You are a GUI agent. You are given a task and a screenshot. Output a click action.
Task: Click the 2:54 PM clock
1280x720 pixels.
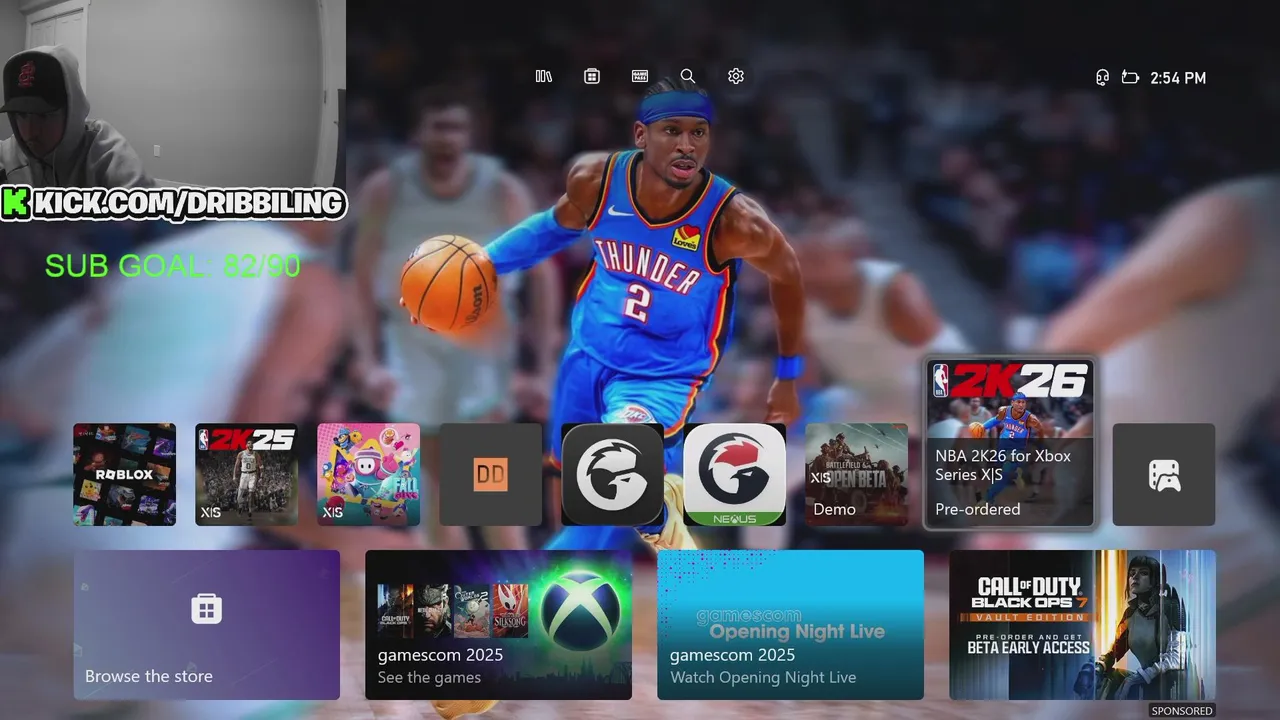click(1178, 77)
